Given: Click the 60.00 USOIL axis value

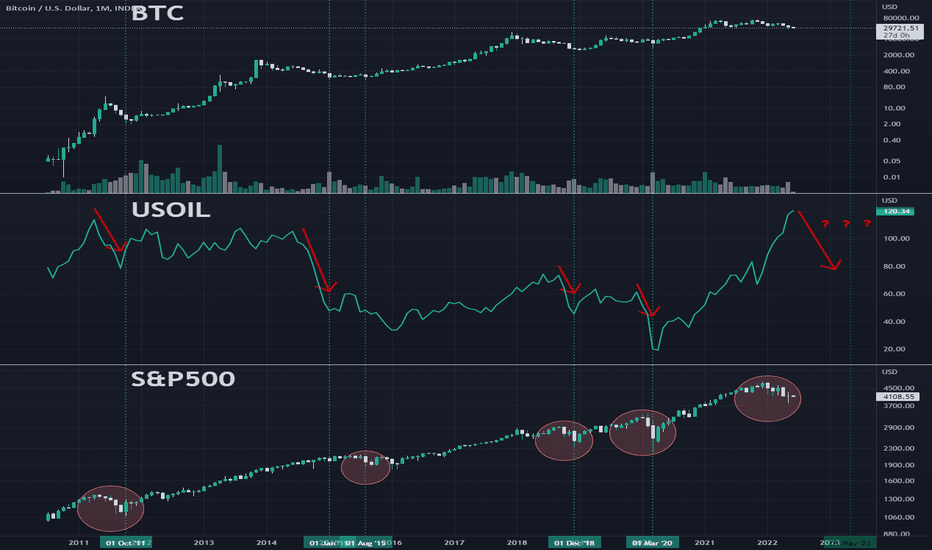Looking at the screenshot, I should pos(895,294).
